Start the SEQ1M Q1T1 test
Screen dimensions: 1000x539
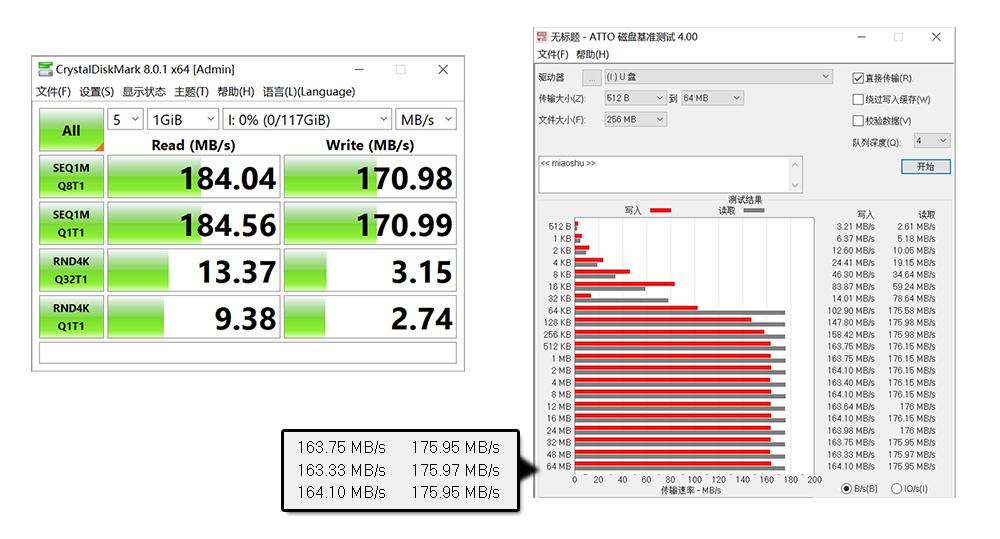click(71, 223)
